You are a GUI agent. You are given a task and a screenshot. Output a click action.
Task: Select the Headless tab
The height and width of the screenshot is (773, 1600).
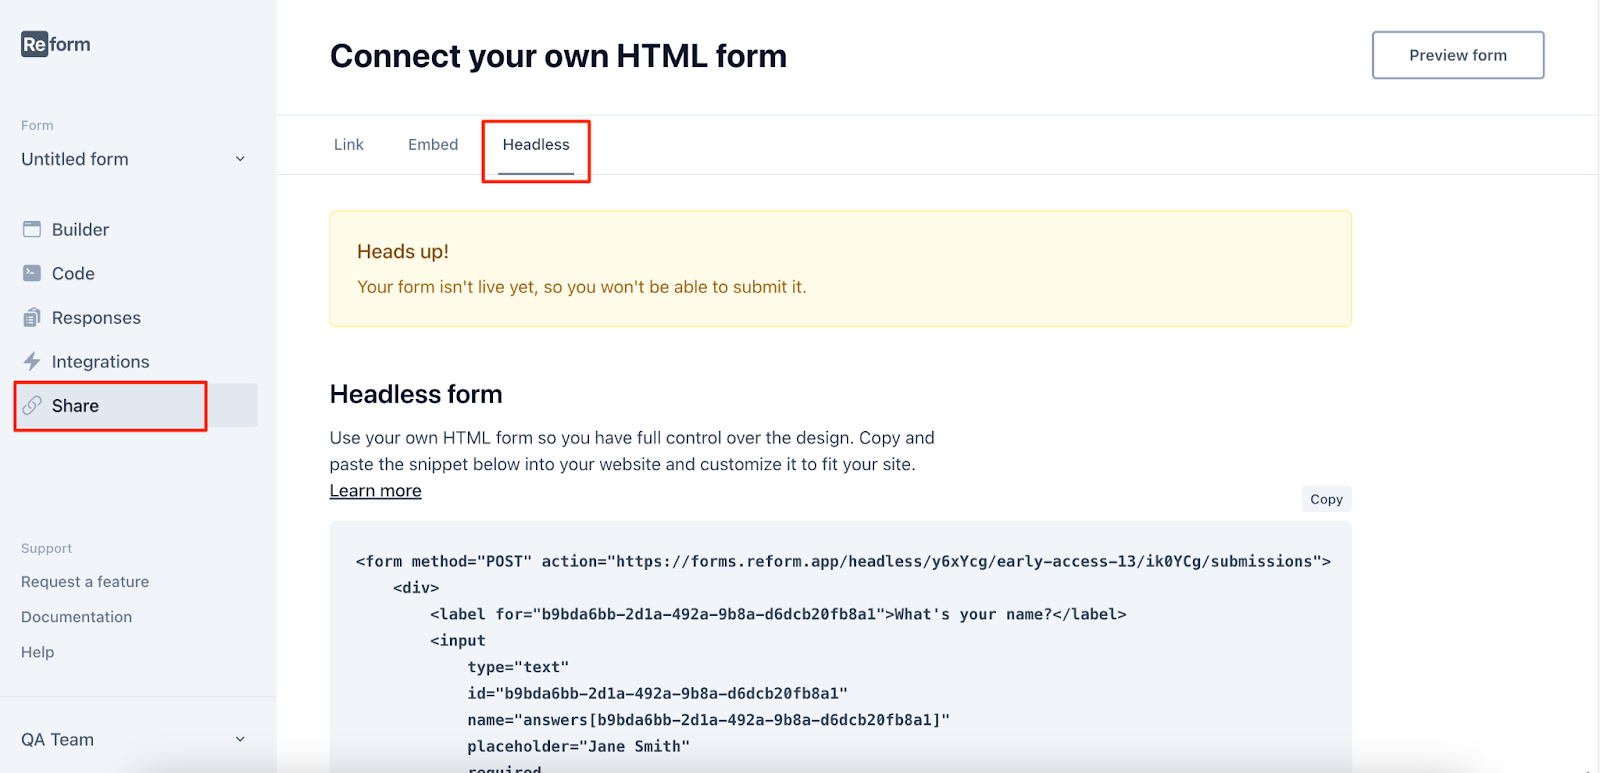click(536, 145)
